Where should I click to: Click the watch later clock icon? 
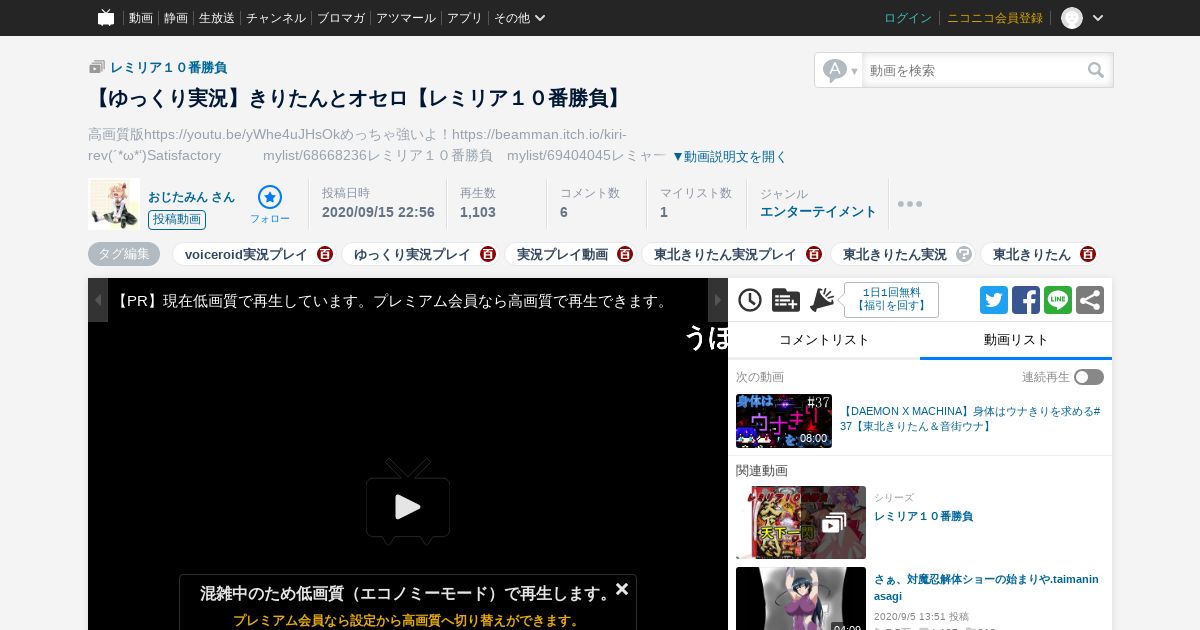[x=750, y=300]
